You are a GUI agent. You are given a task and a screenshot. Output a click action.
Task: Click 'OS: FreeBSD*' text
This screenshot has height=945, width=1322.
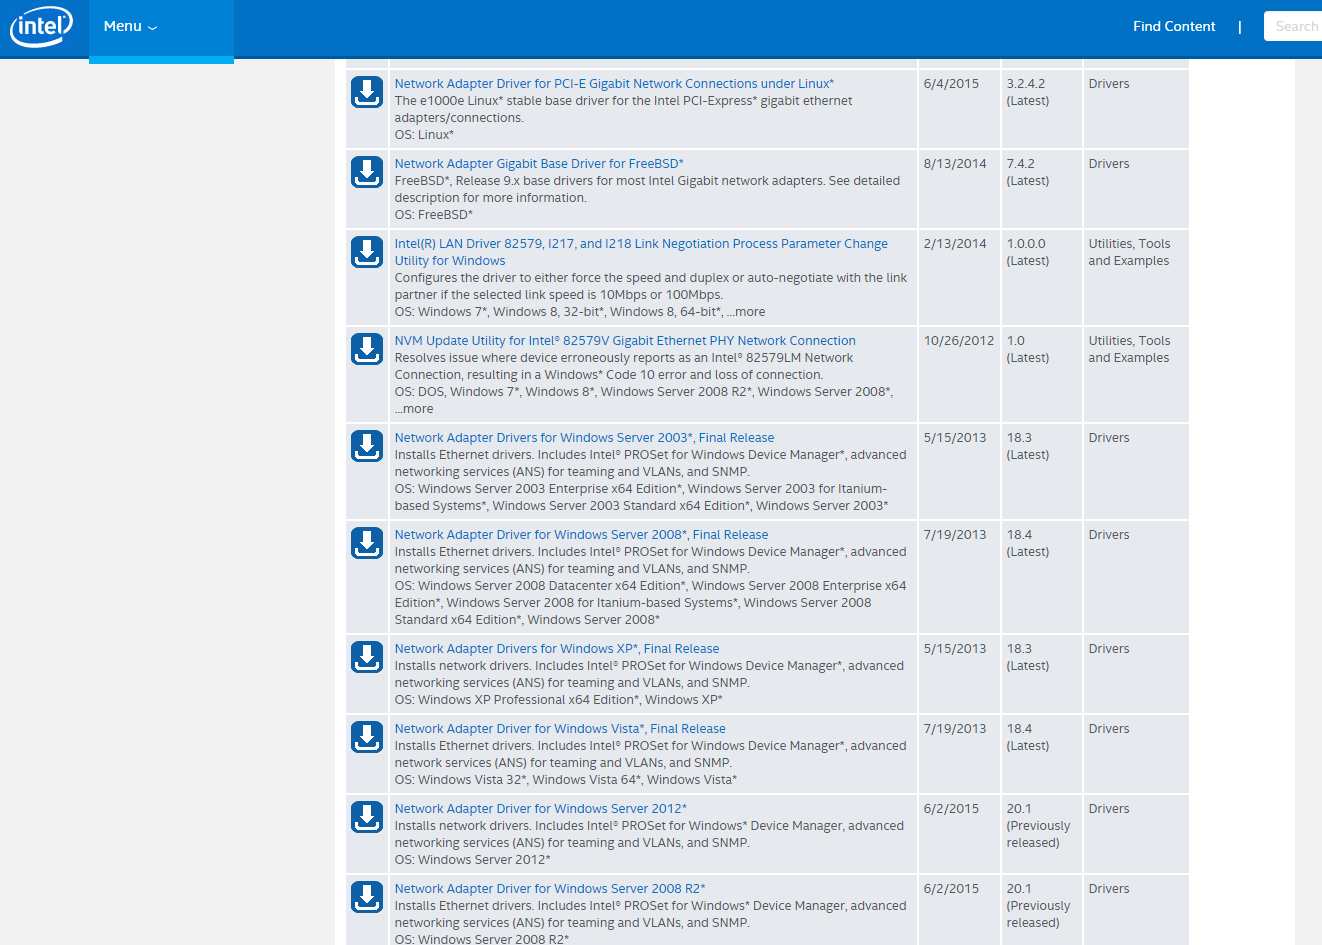click(x=434, y=215)
